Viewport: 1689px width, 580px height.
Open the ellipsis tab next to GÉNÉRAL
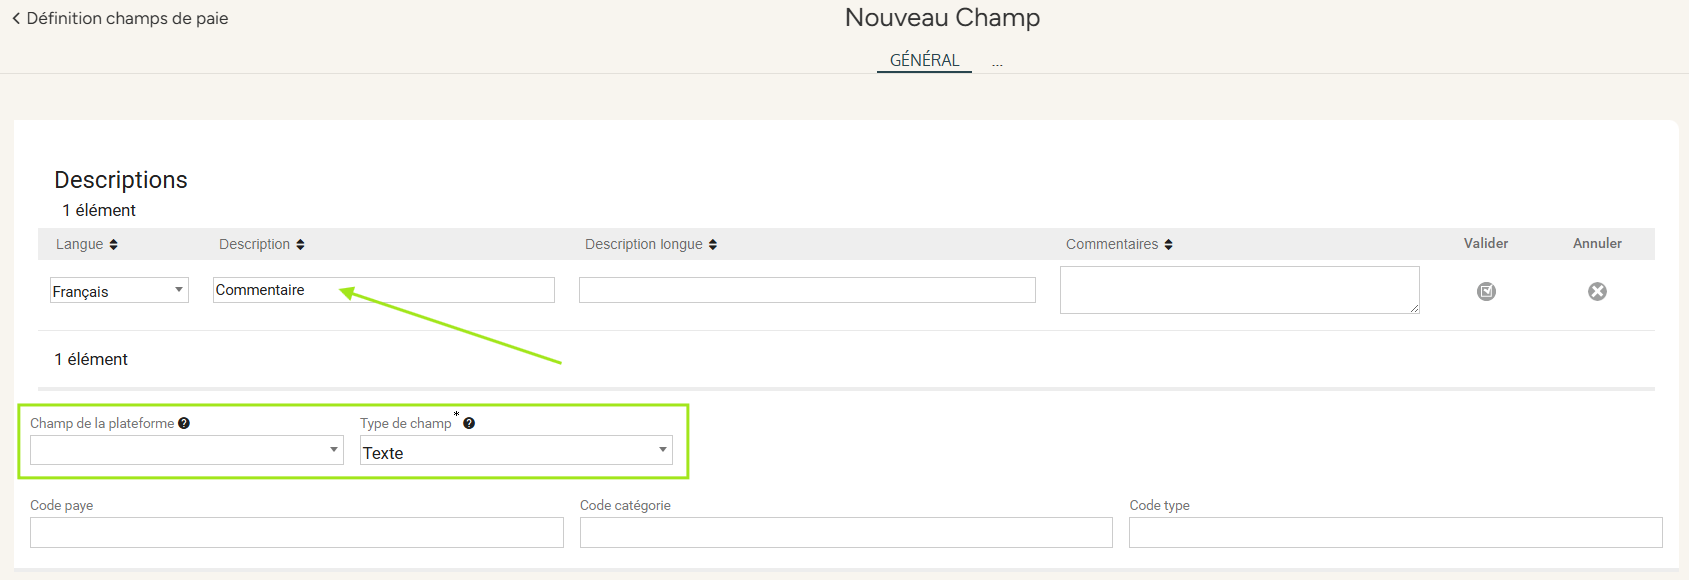pos(997,62)
